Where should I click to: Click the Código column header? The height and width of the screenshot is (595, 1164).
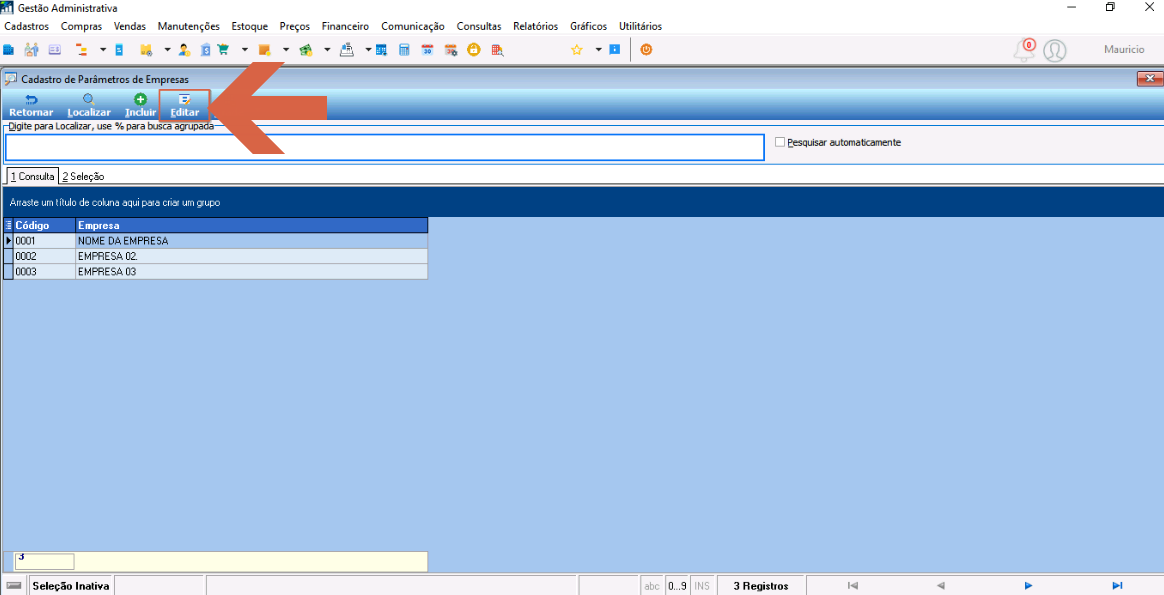(x=45, y=225)
